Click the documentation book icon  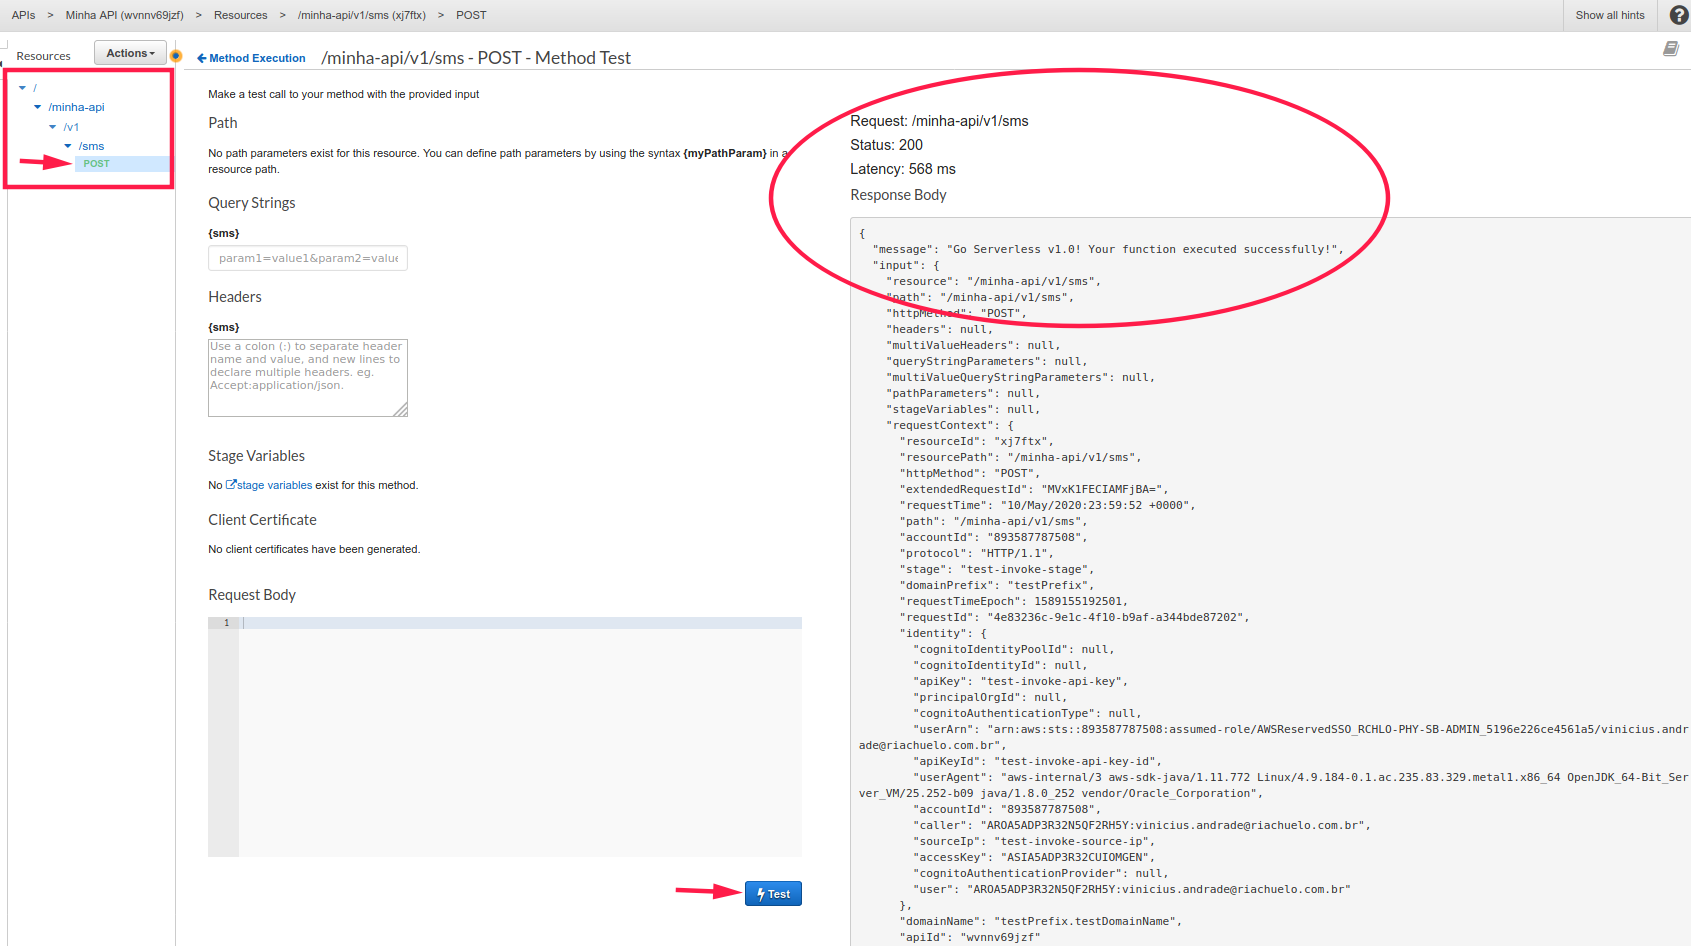point(1670,49)
